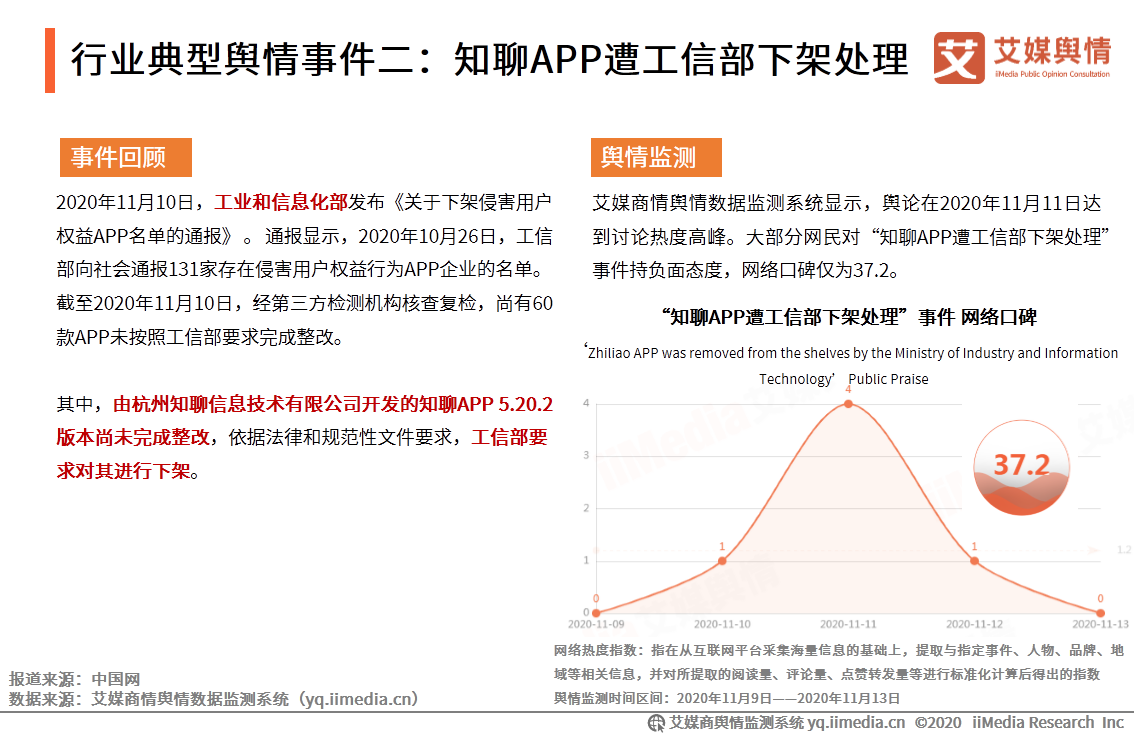Click the red text 工业和信息化部
The height and width of the screenshot is (737, 1134).
click(281, 202)
